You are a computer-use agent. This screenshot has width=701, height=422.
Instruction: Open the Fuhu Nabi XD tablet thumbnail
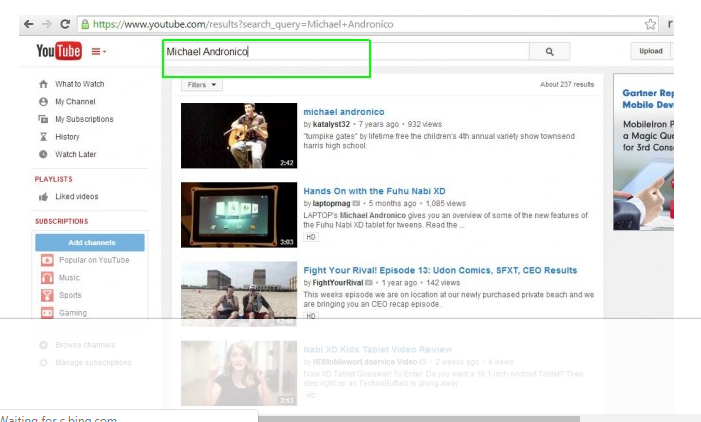[239, 215]
